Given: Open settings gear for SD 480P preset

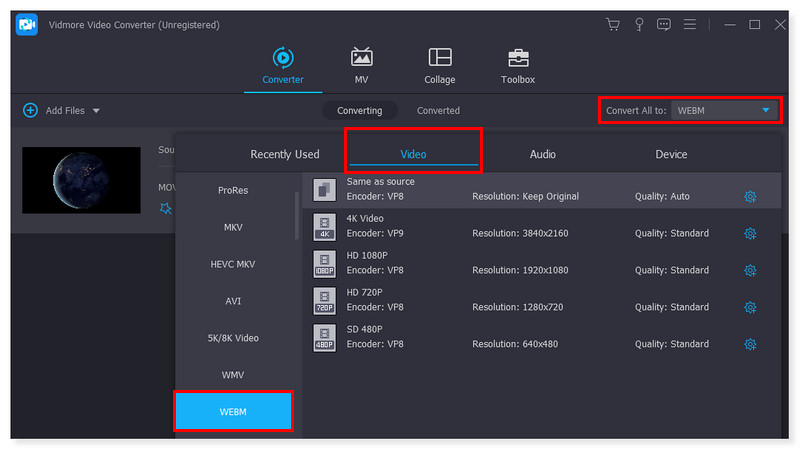Looking at the screenshot, I should tap(750, 345).
